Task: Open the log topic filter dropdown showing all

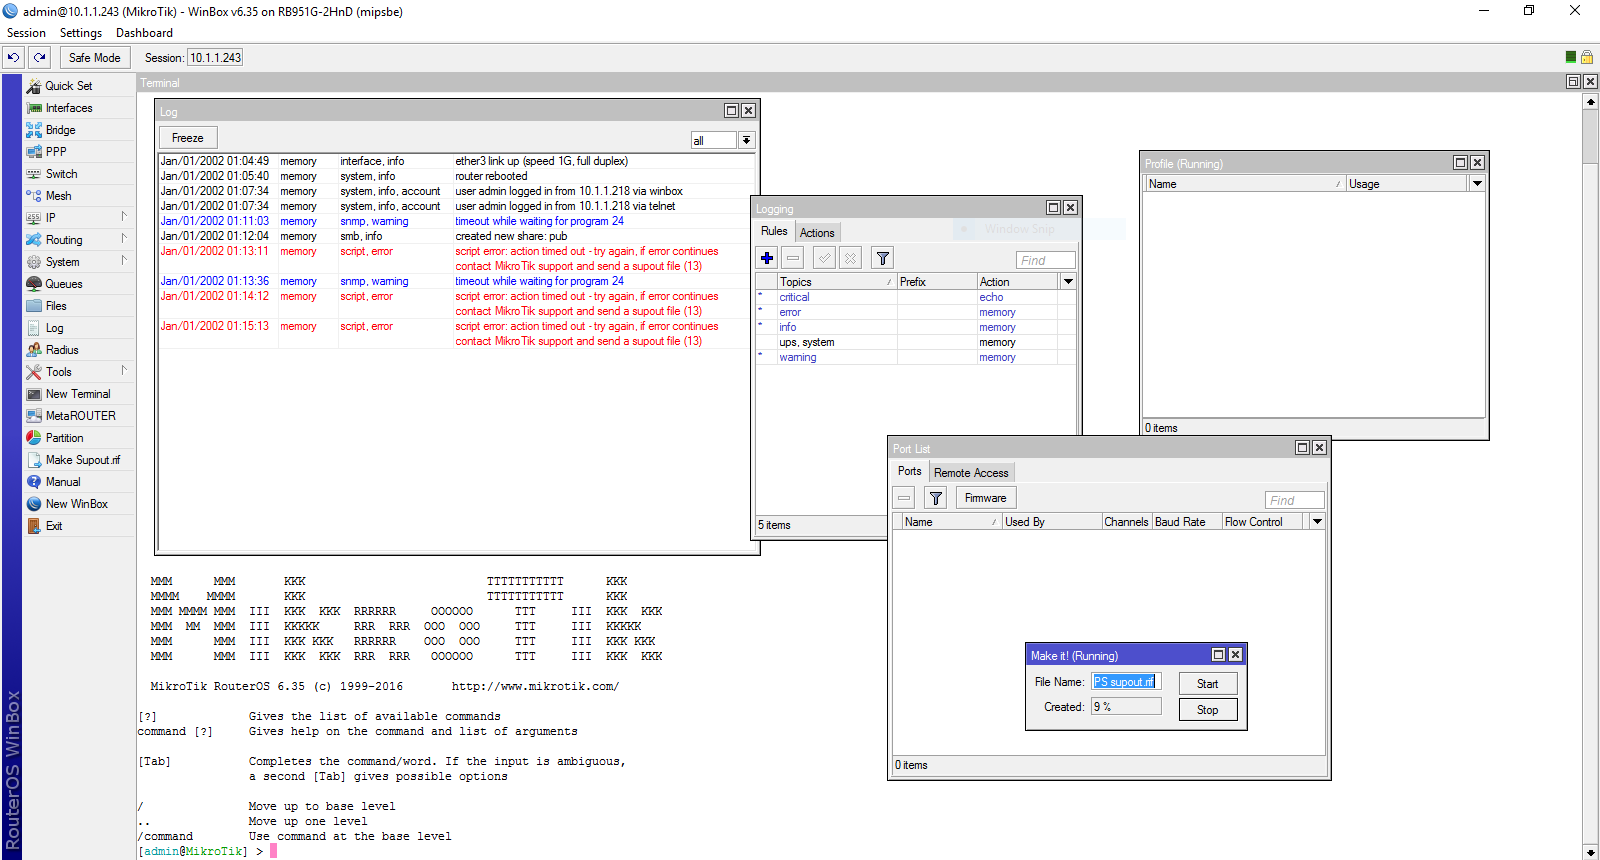Action: [746, 140]
